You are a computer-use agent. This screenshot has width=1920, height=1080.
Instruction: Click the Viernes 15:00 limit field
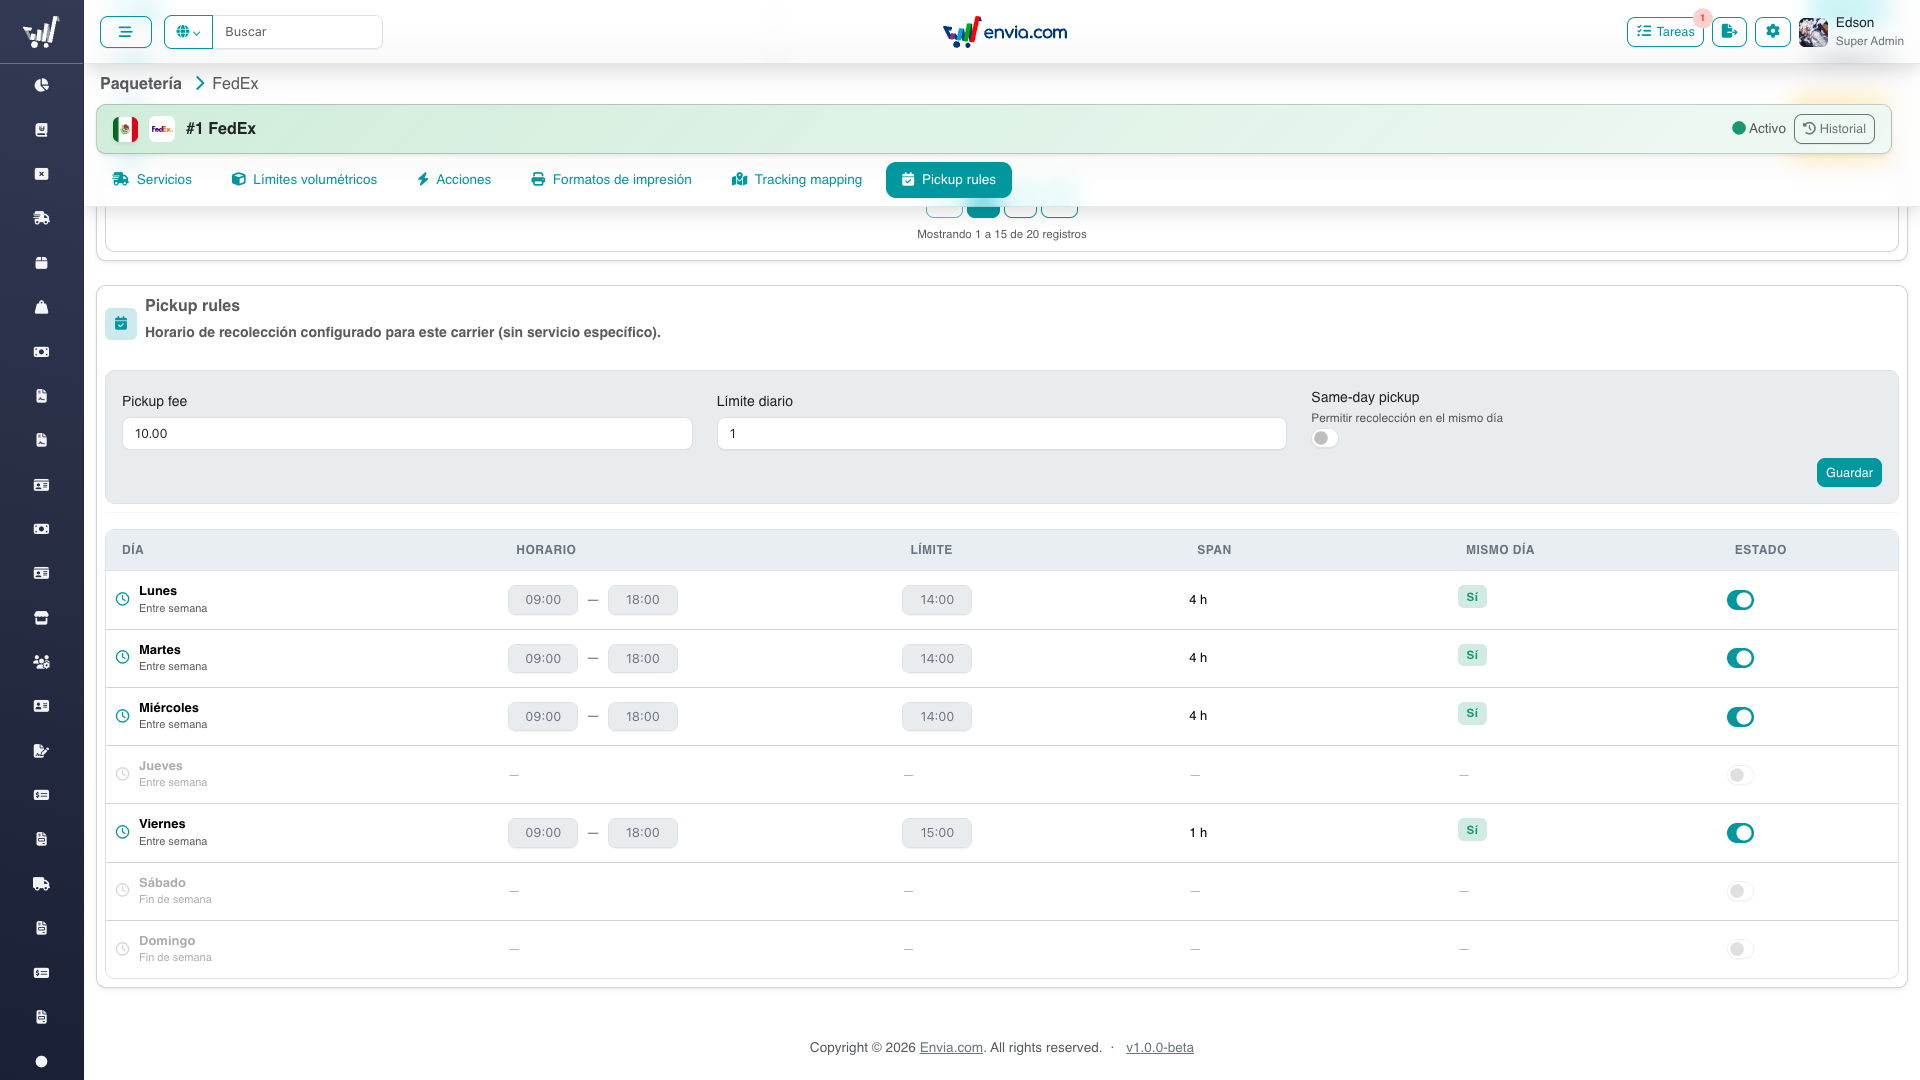click(937, 833)
